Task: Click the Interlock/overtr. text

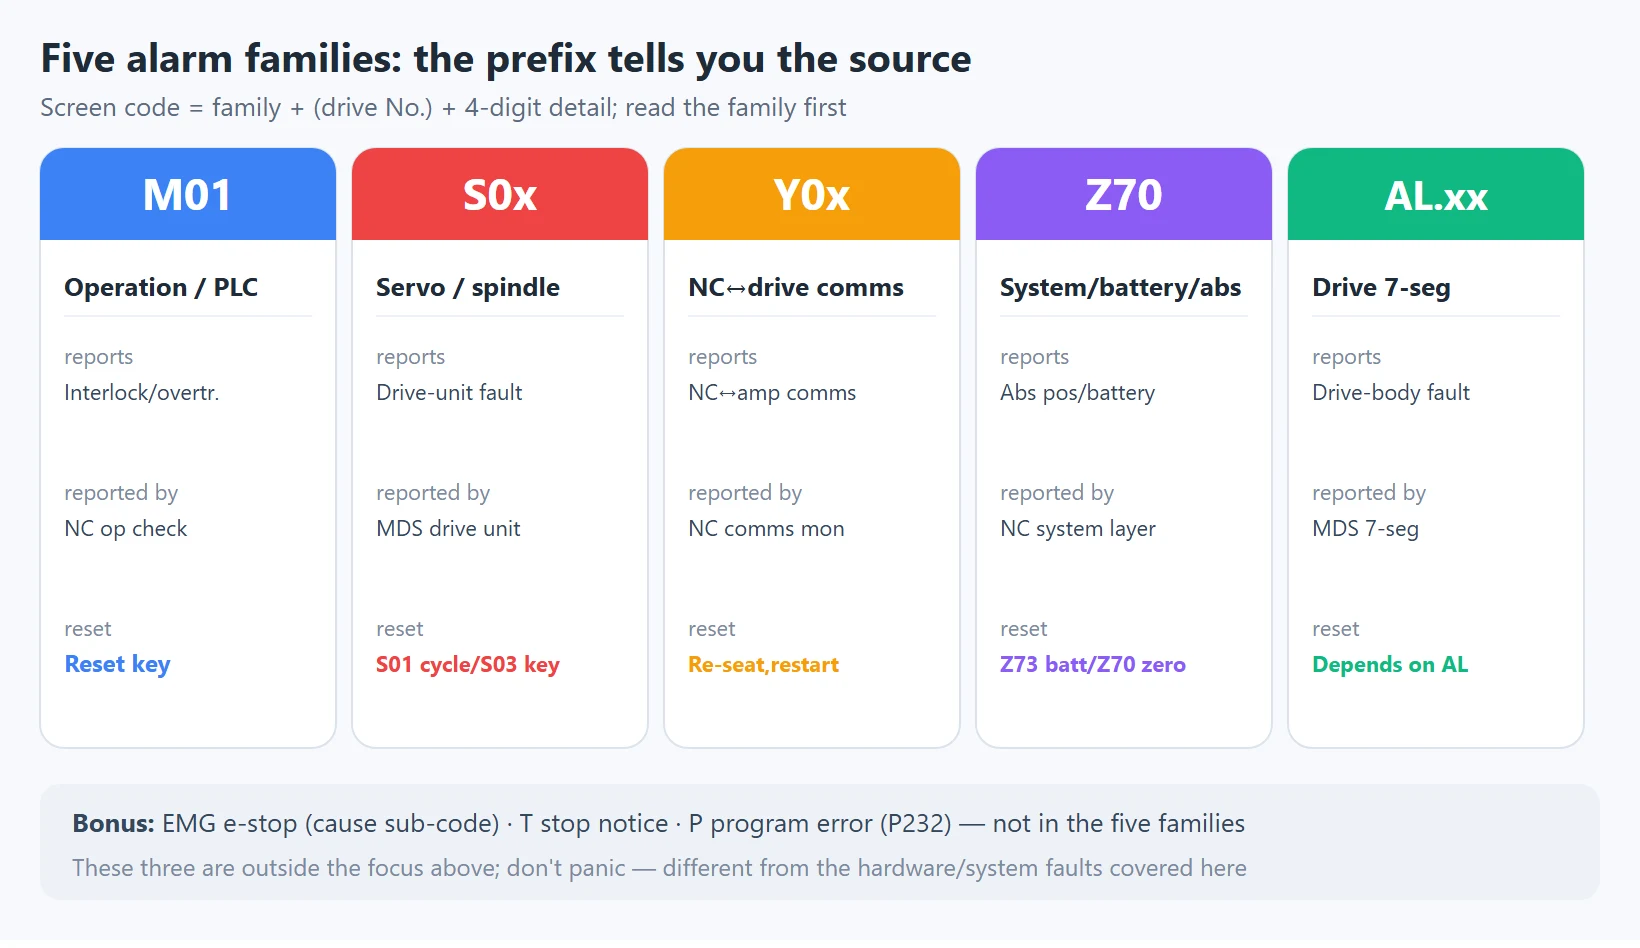Action: 142,393
